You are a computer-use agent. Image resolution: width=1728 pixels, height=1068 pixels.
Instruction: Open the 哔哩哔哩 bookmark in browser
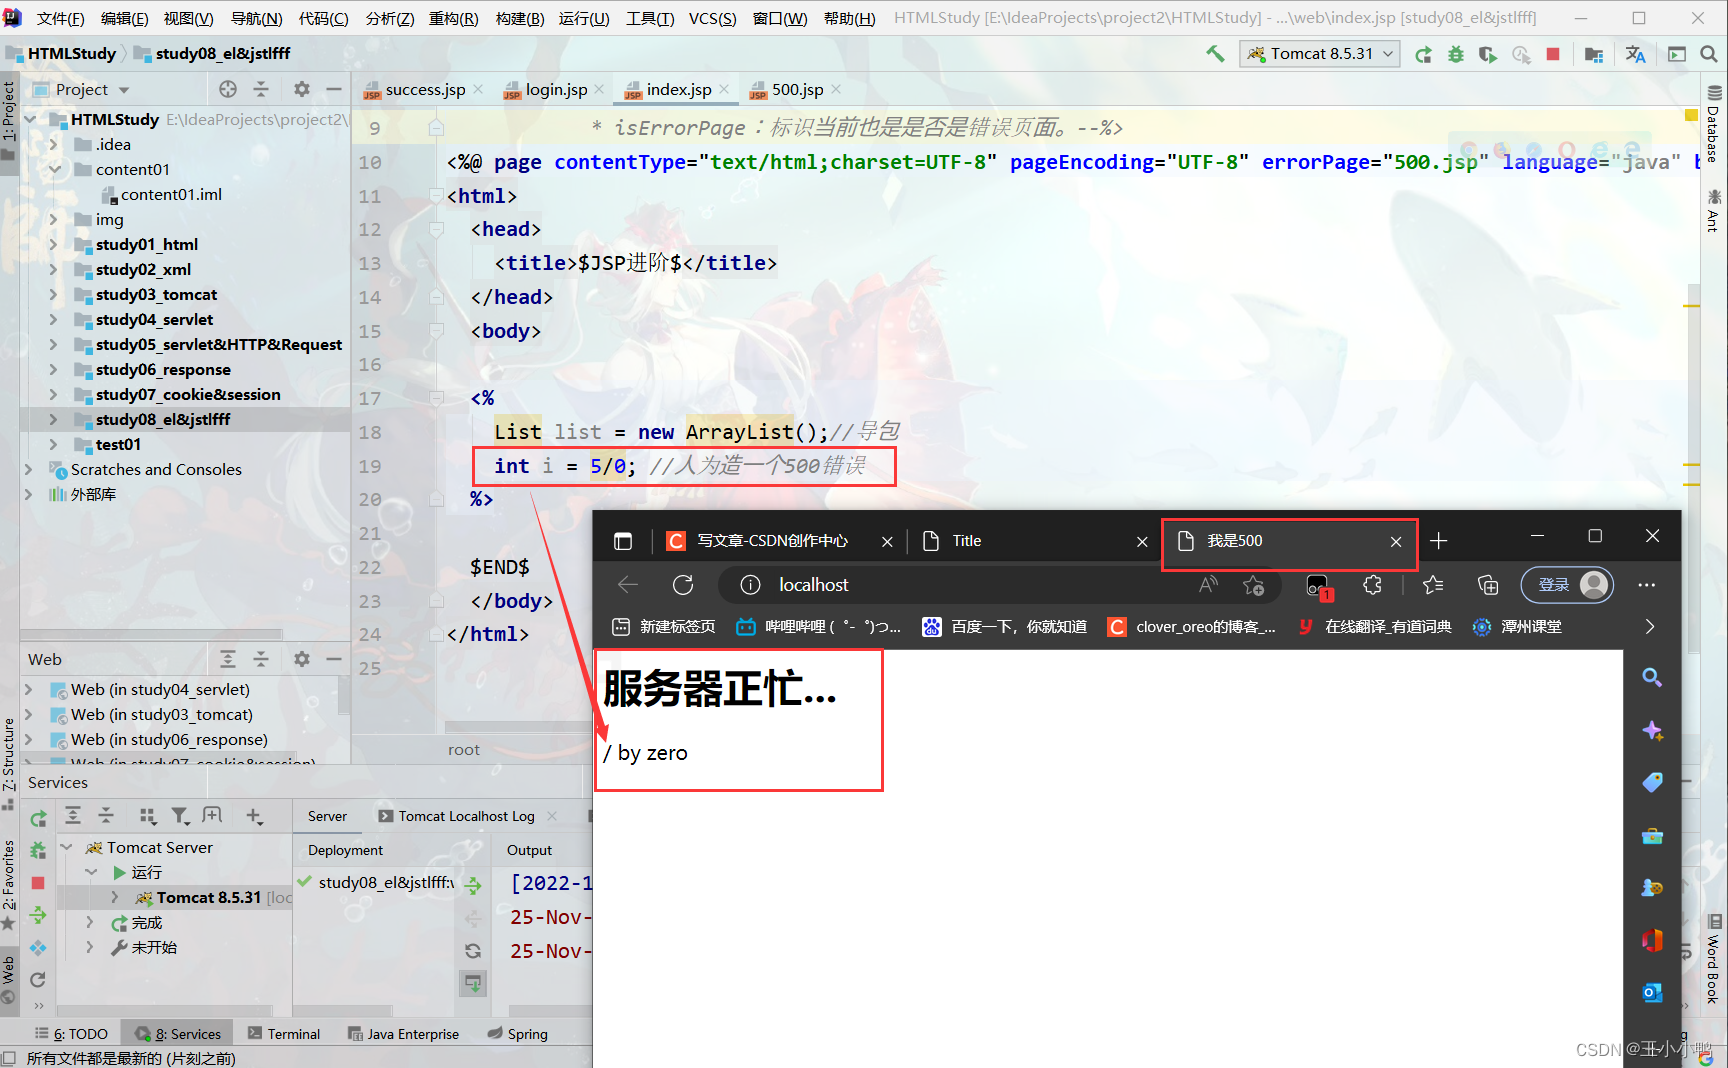(x=818, y=626)
